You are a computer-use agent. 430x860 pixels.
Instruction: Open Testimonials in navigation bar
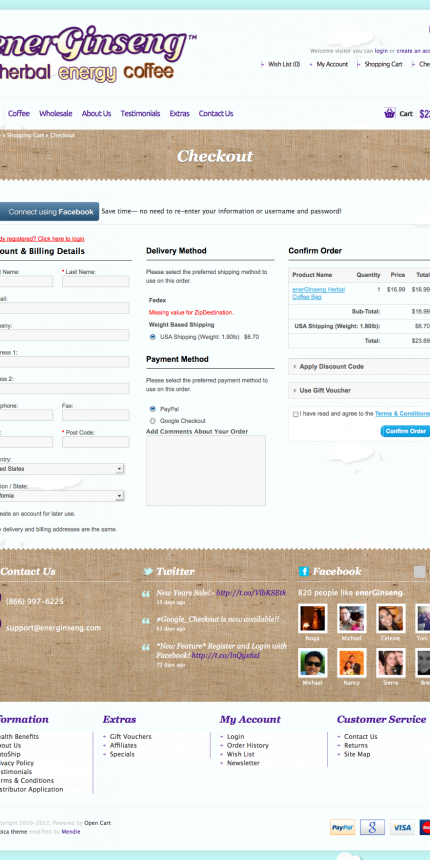140,114
